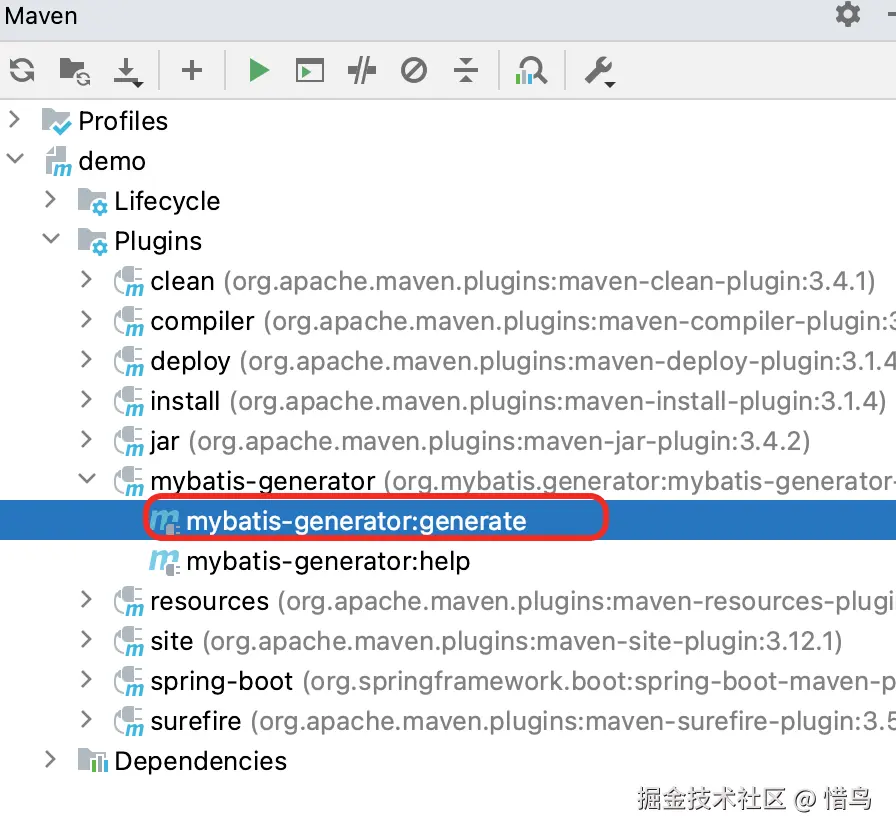Download sources and documentation icon
Viewport: 896px width, 836px height.
[128, 72]
